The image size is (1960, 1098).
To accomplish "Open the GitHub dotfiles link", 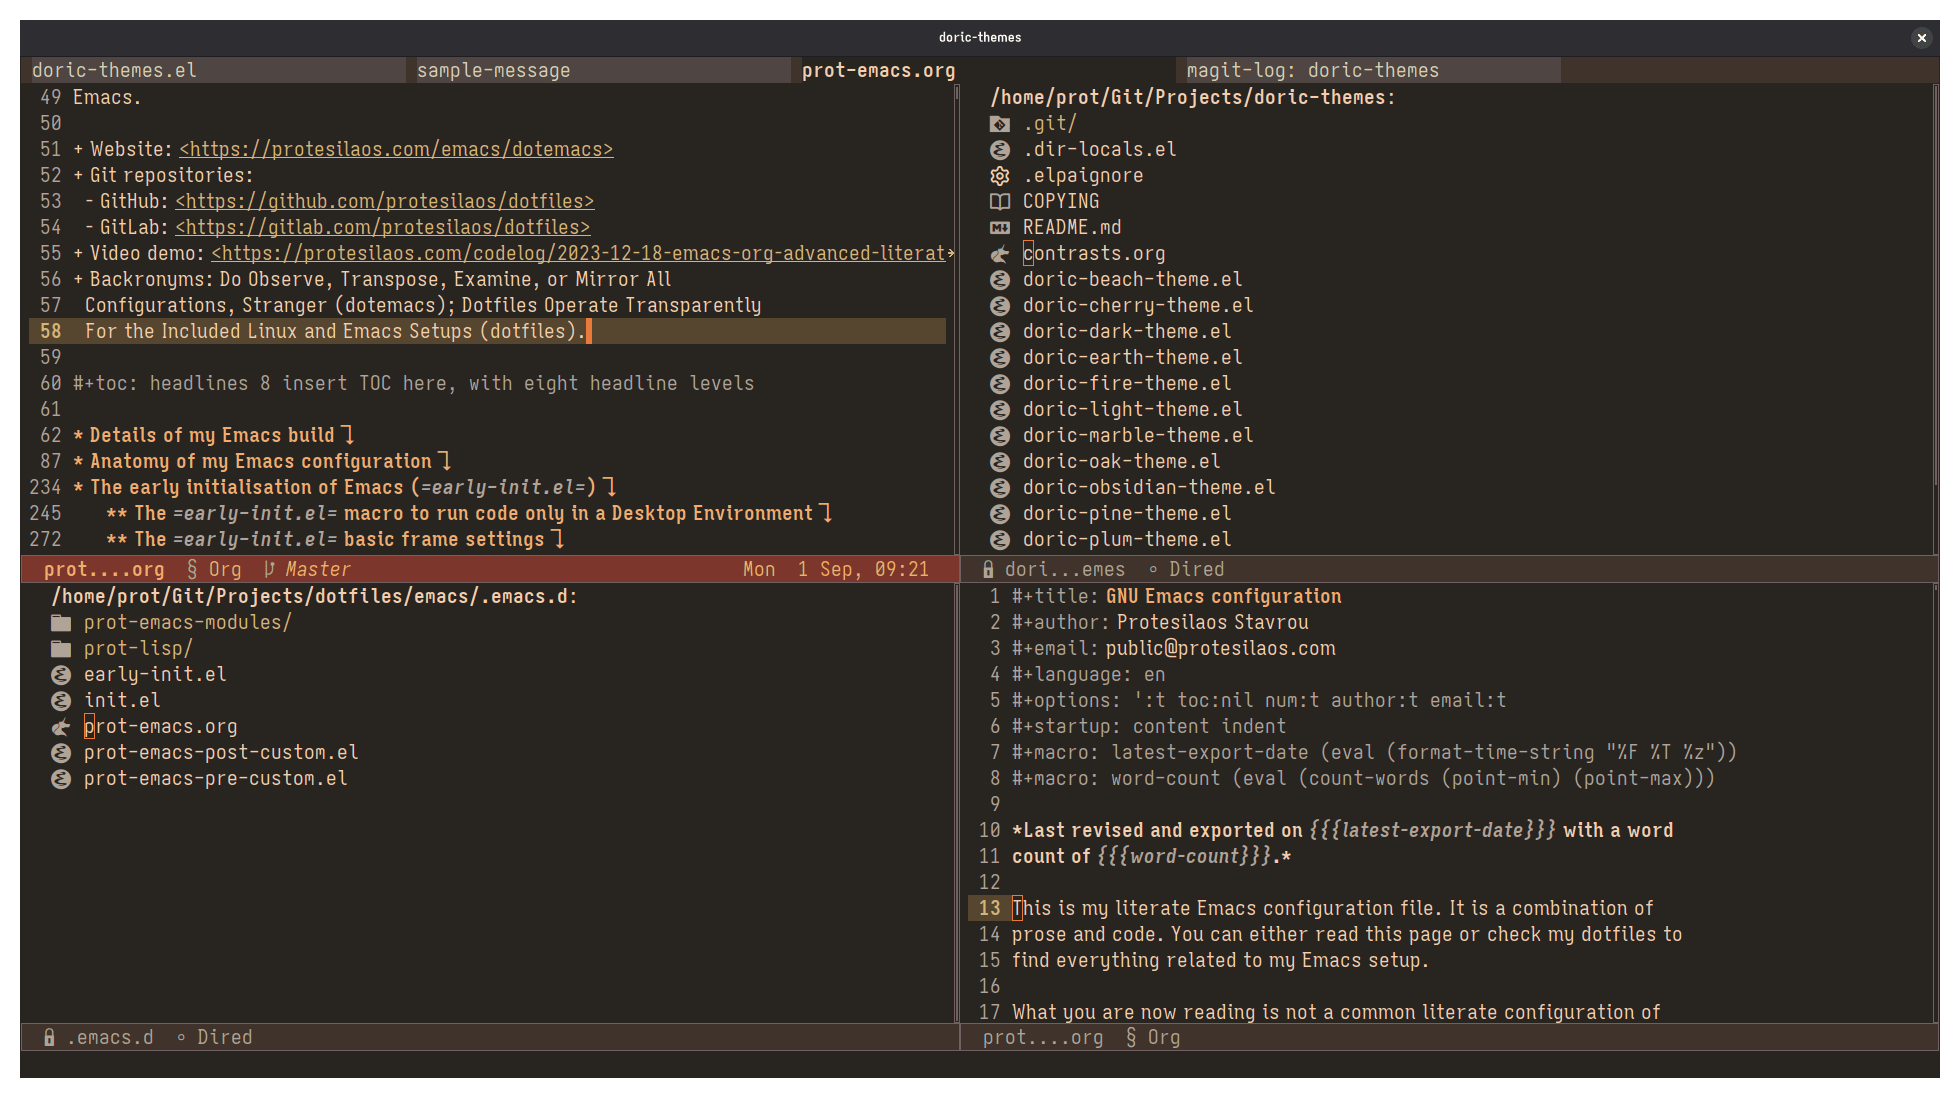I will (385, 202).
